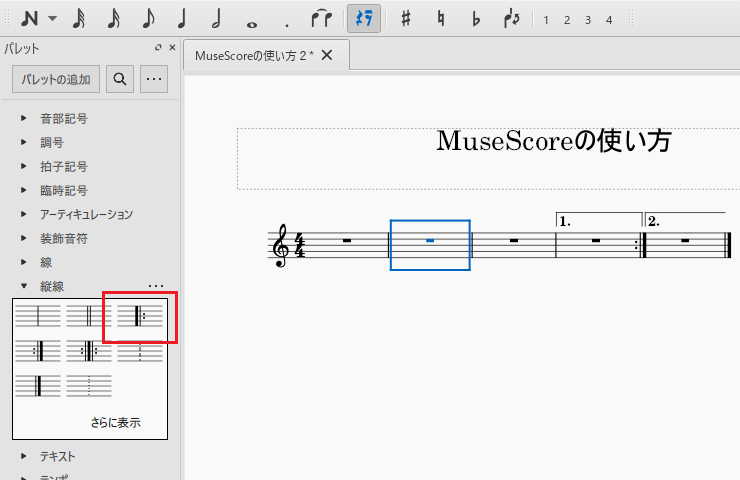This screenshot has height=480, width=740.
Task: Select the highlighted second measure rest
Action: (x=430, y=240)
